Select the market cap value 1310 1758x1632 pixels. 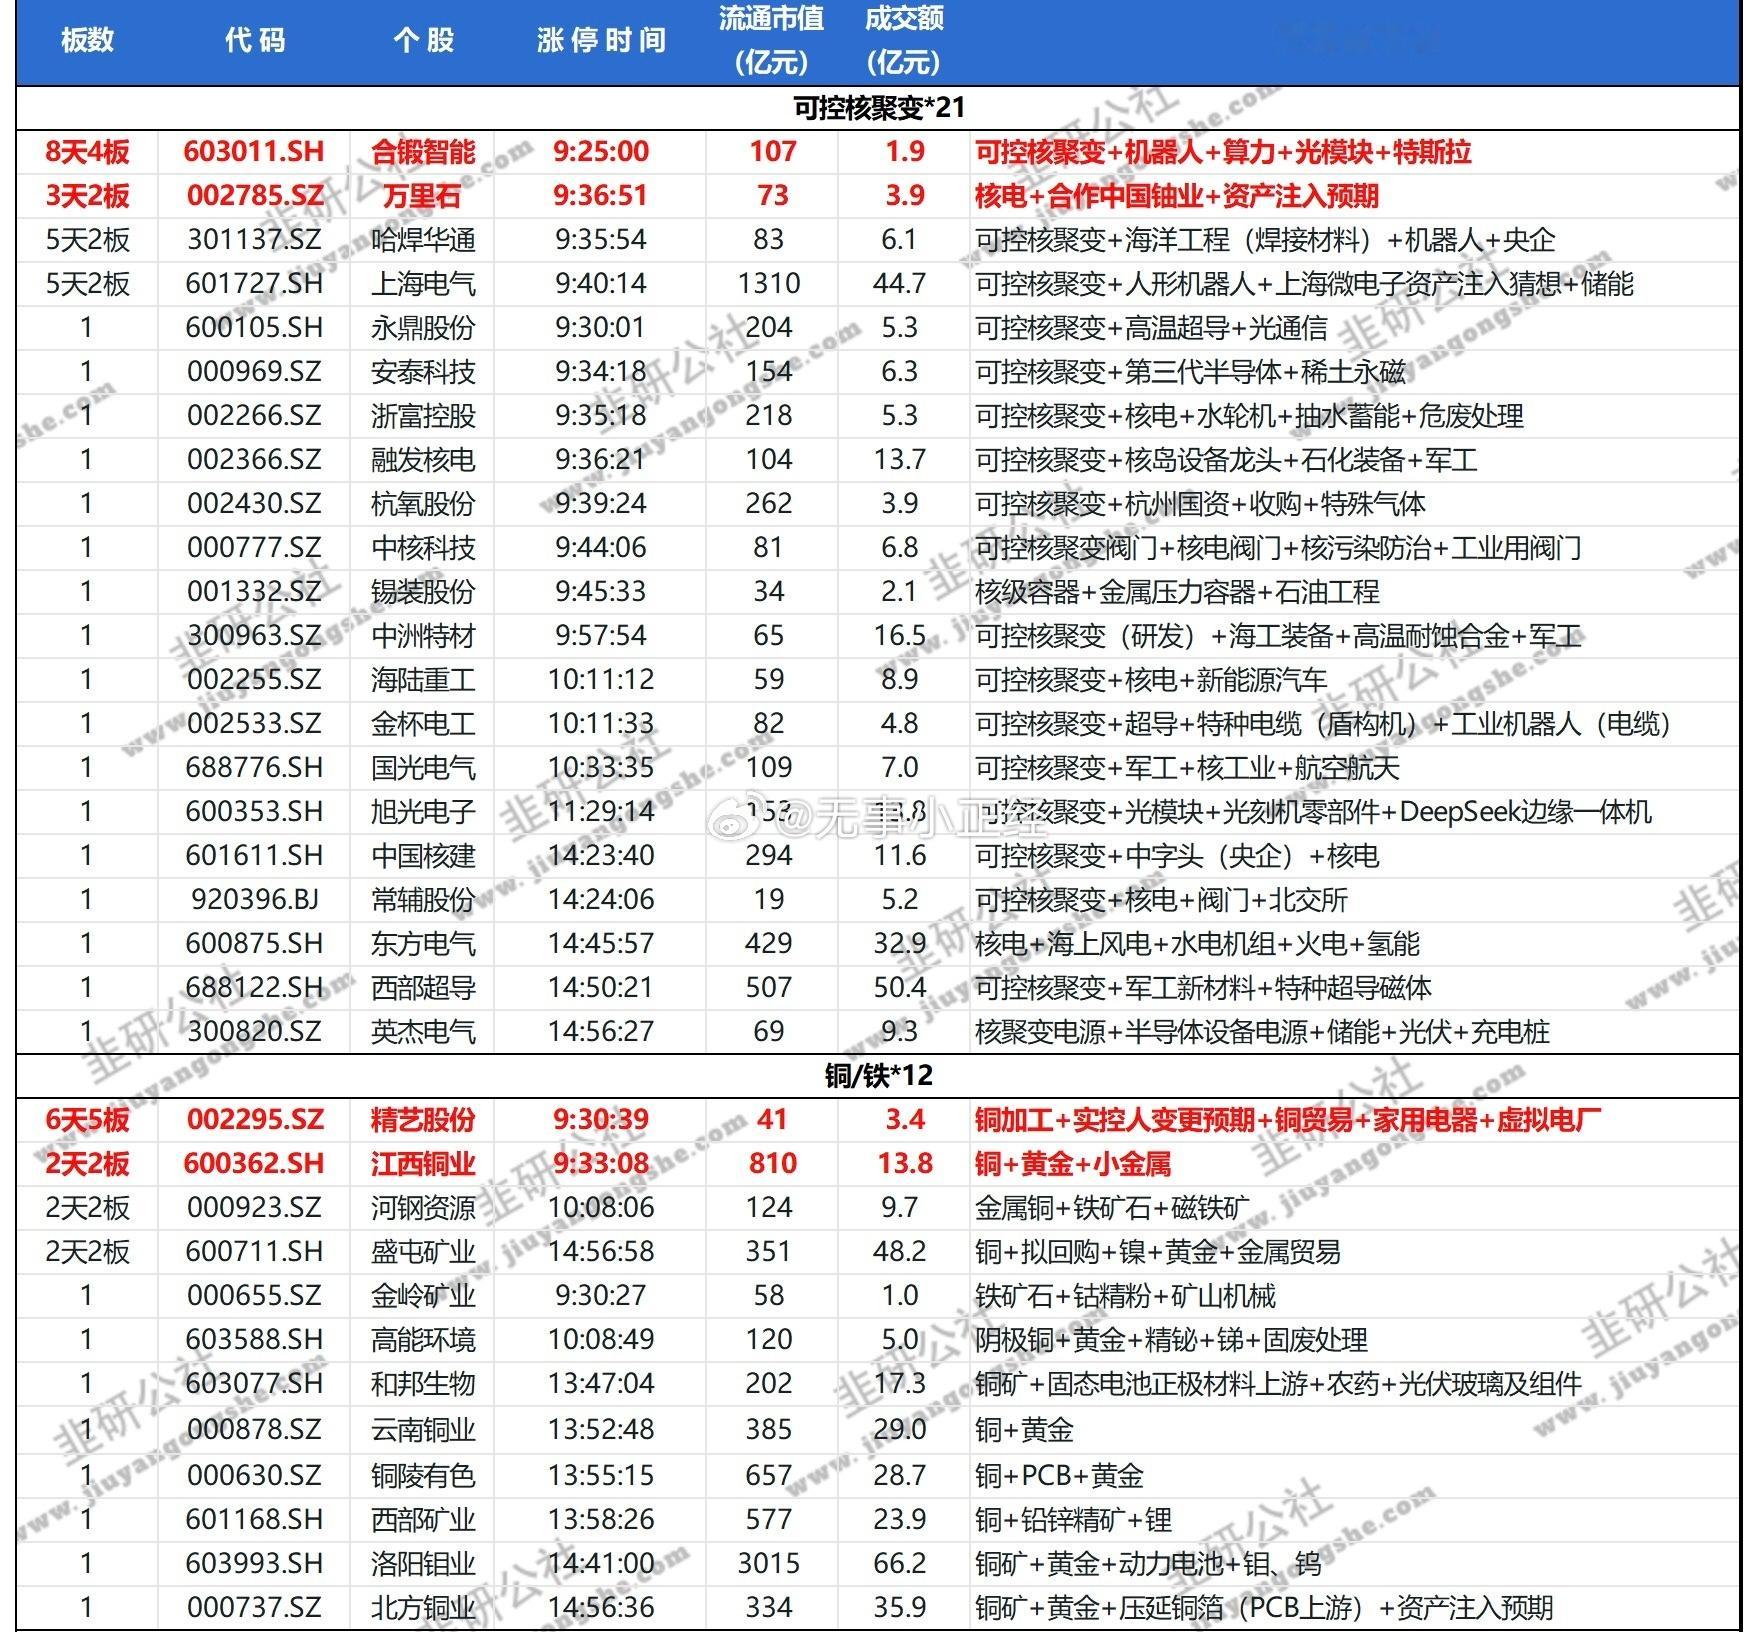coord(769,283)
